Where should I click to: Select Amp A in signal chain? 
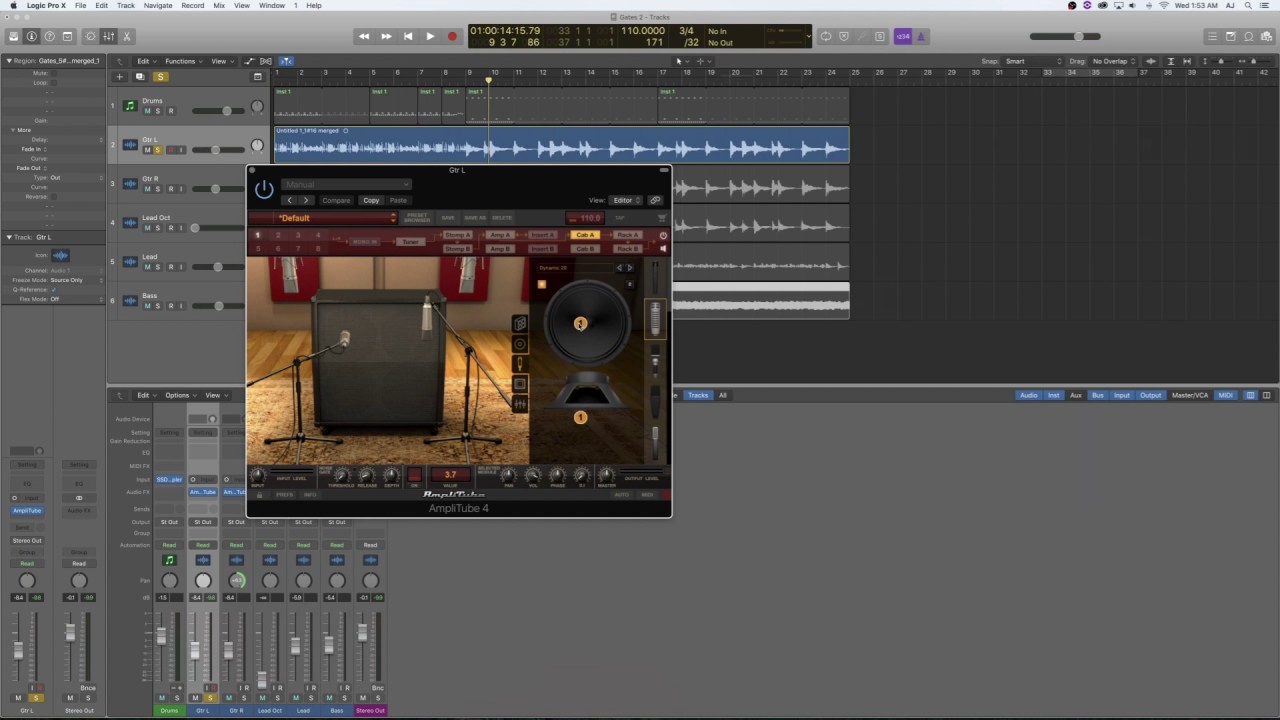coord(500,235)
